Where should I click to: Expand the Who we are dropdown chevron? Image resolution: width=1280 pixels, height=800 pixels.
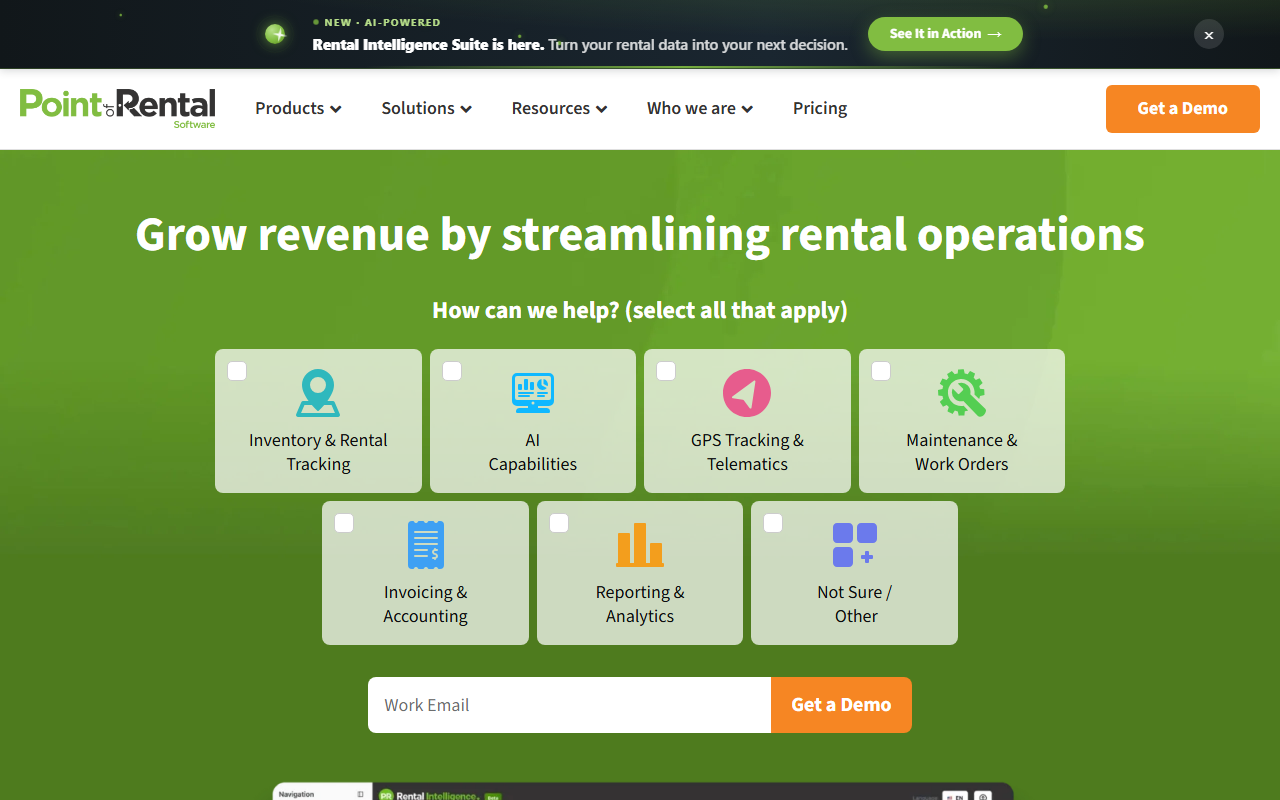tap(747, 109)
